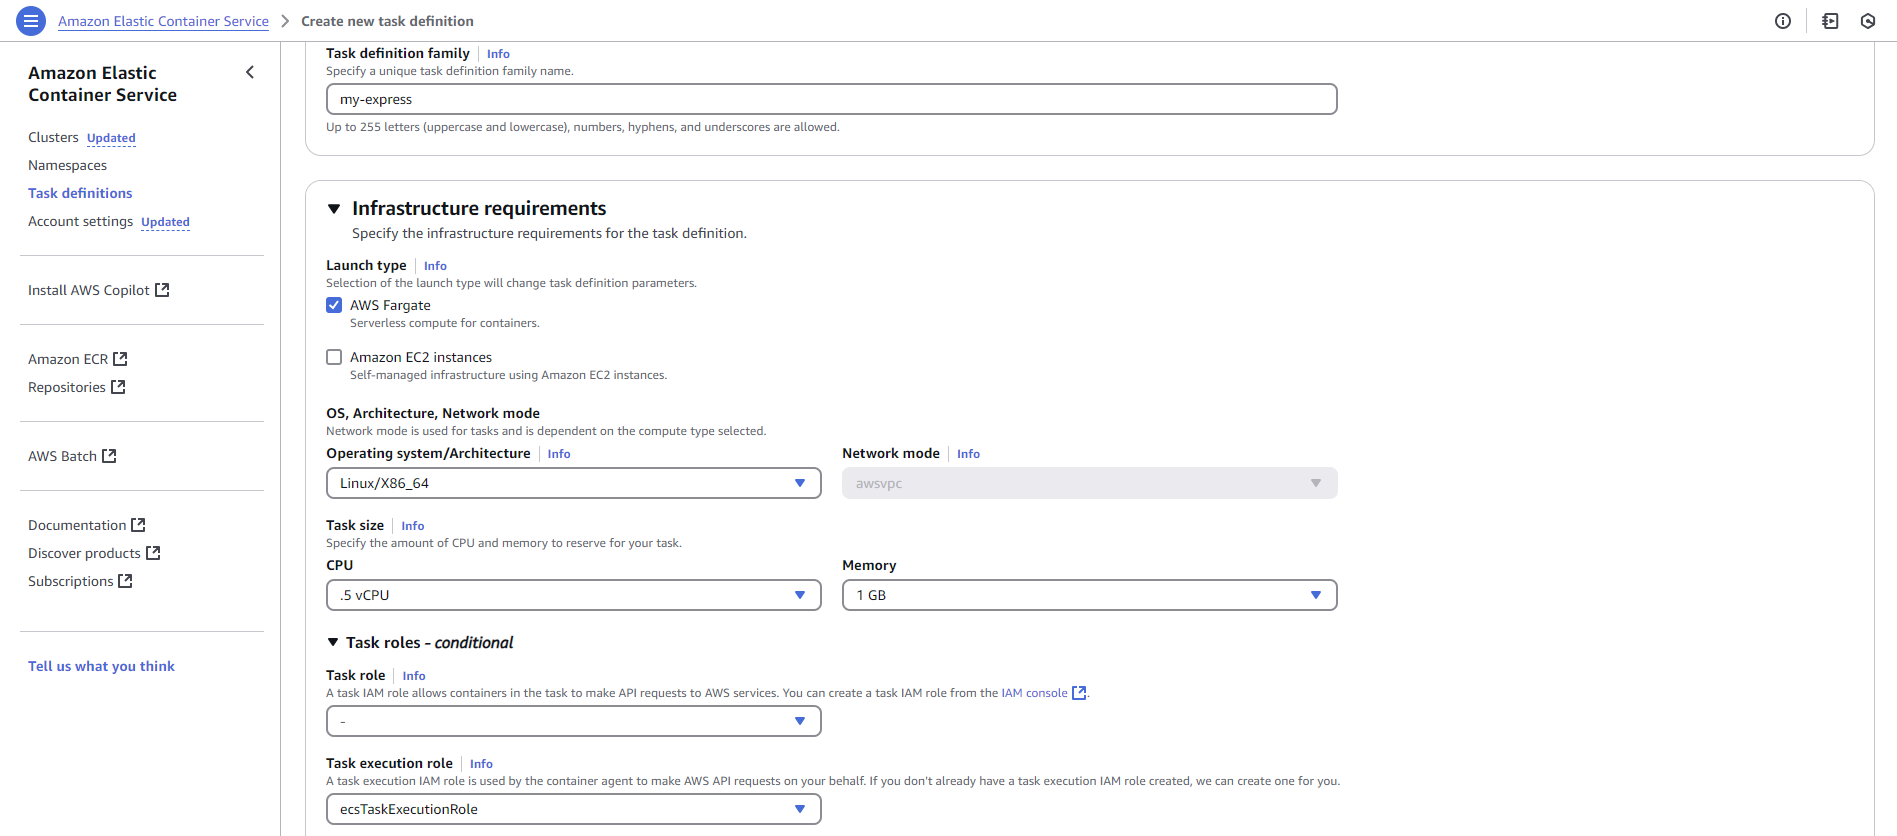Screen dimensions: 1897x836
Task: Open the IAM console link
Action: [1034, 693]
